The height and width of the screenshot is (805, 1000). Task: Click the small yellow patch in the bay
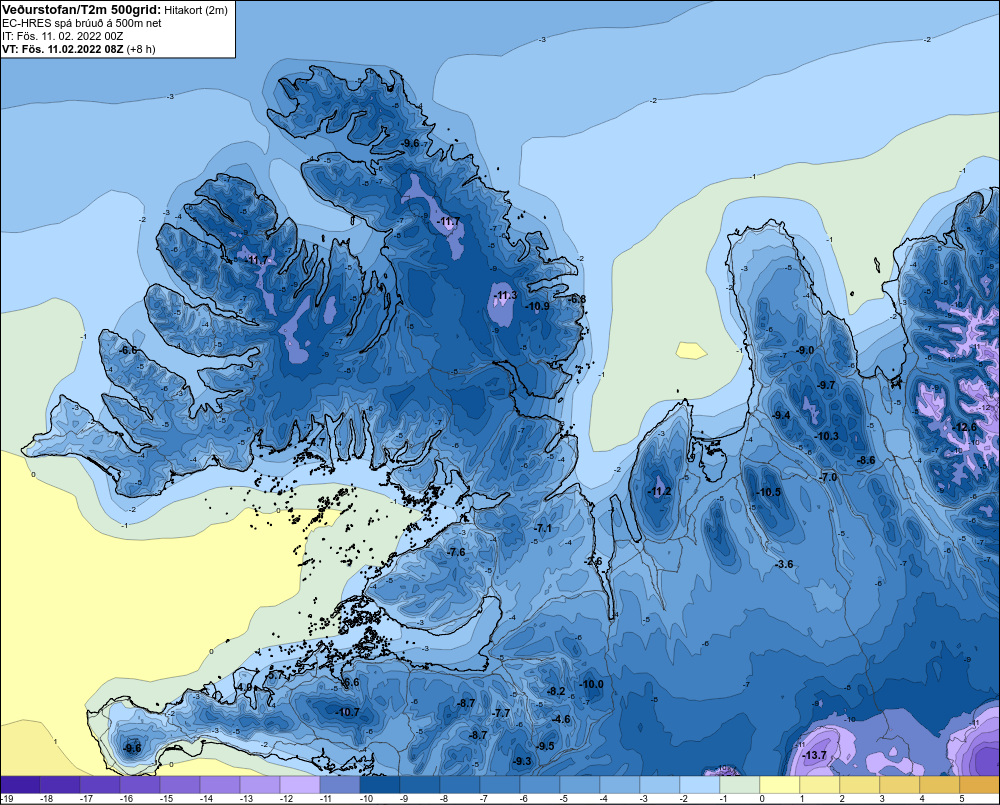[691, 350]
